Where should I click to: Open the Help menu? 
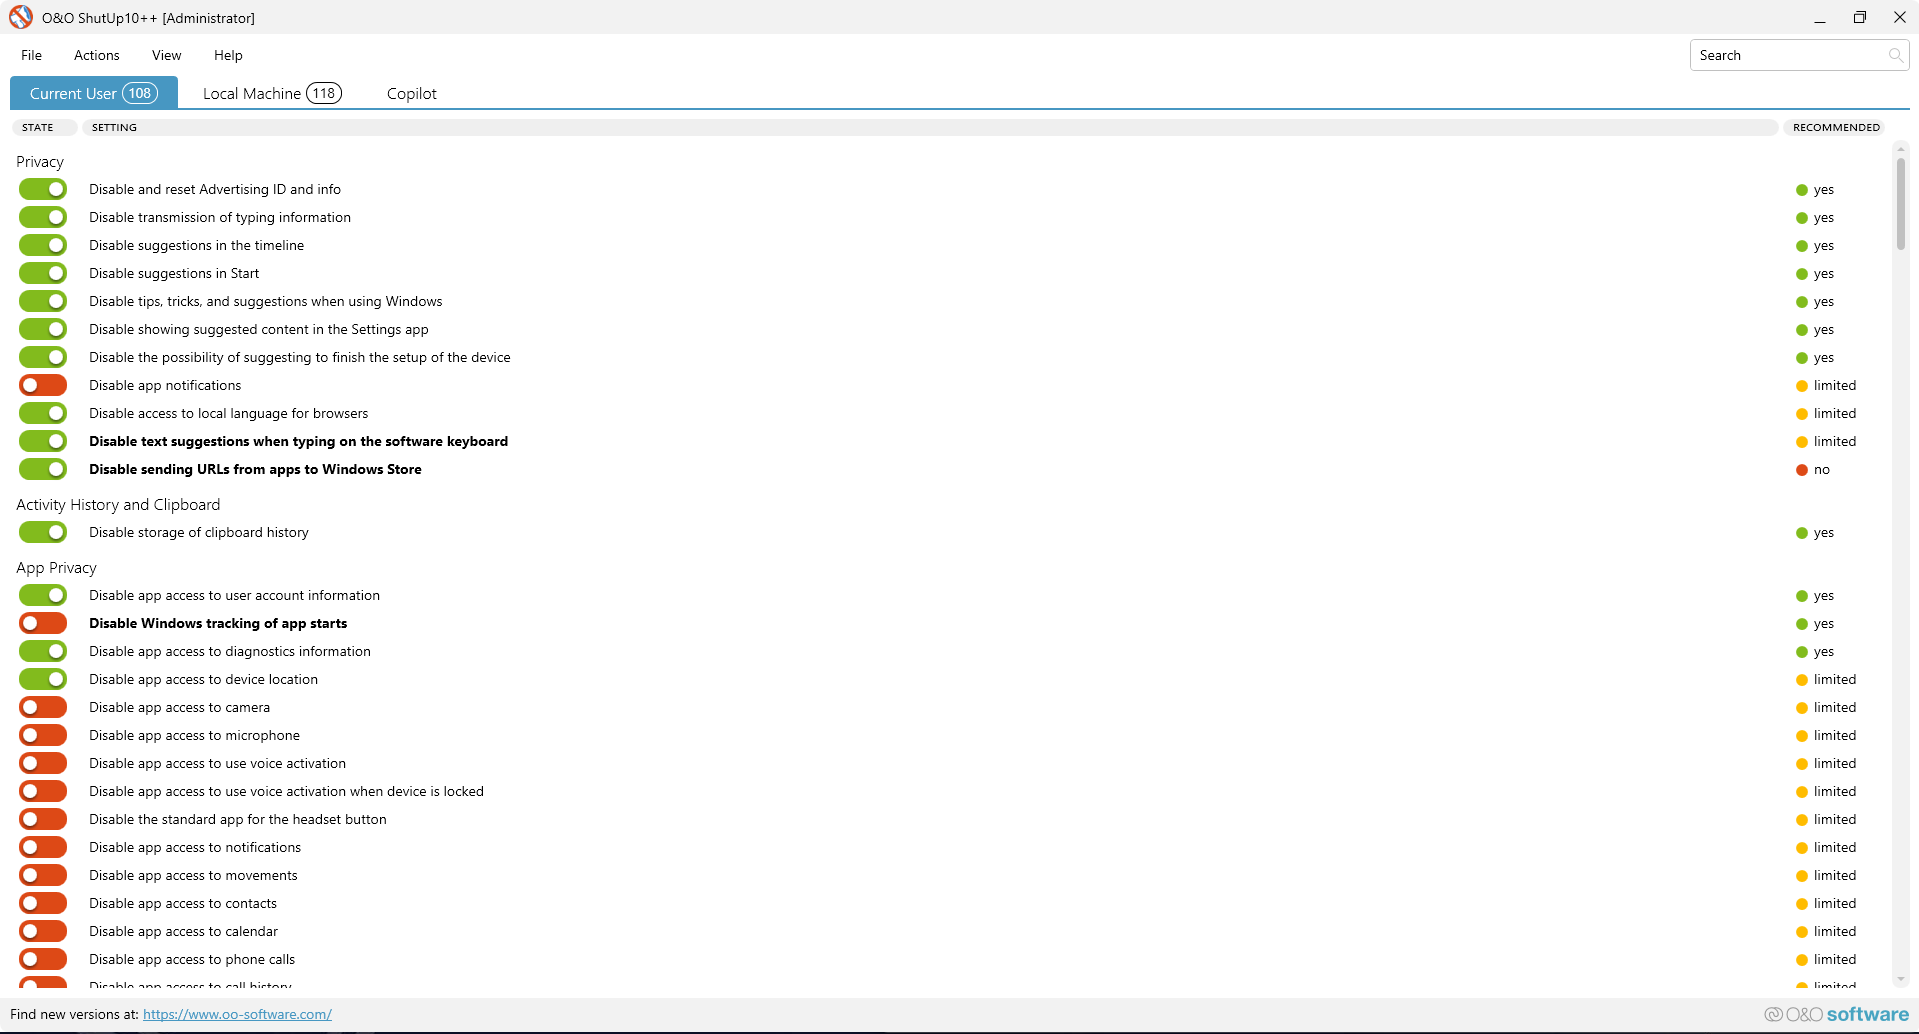(x=228, y=55)
